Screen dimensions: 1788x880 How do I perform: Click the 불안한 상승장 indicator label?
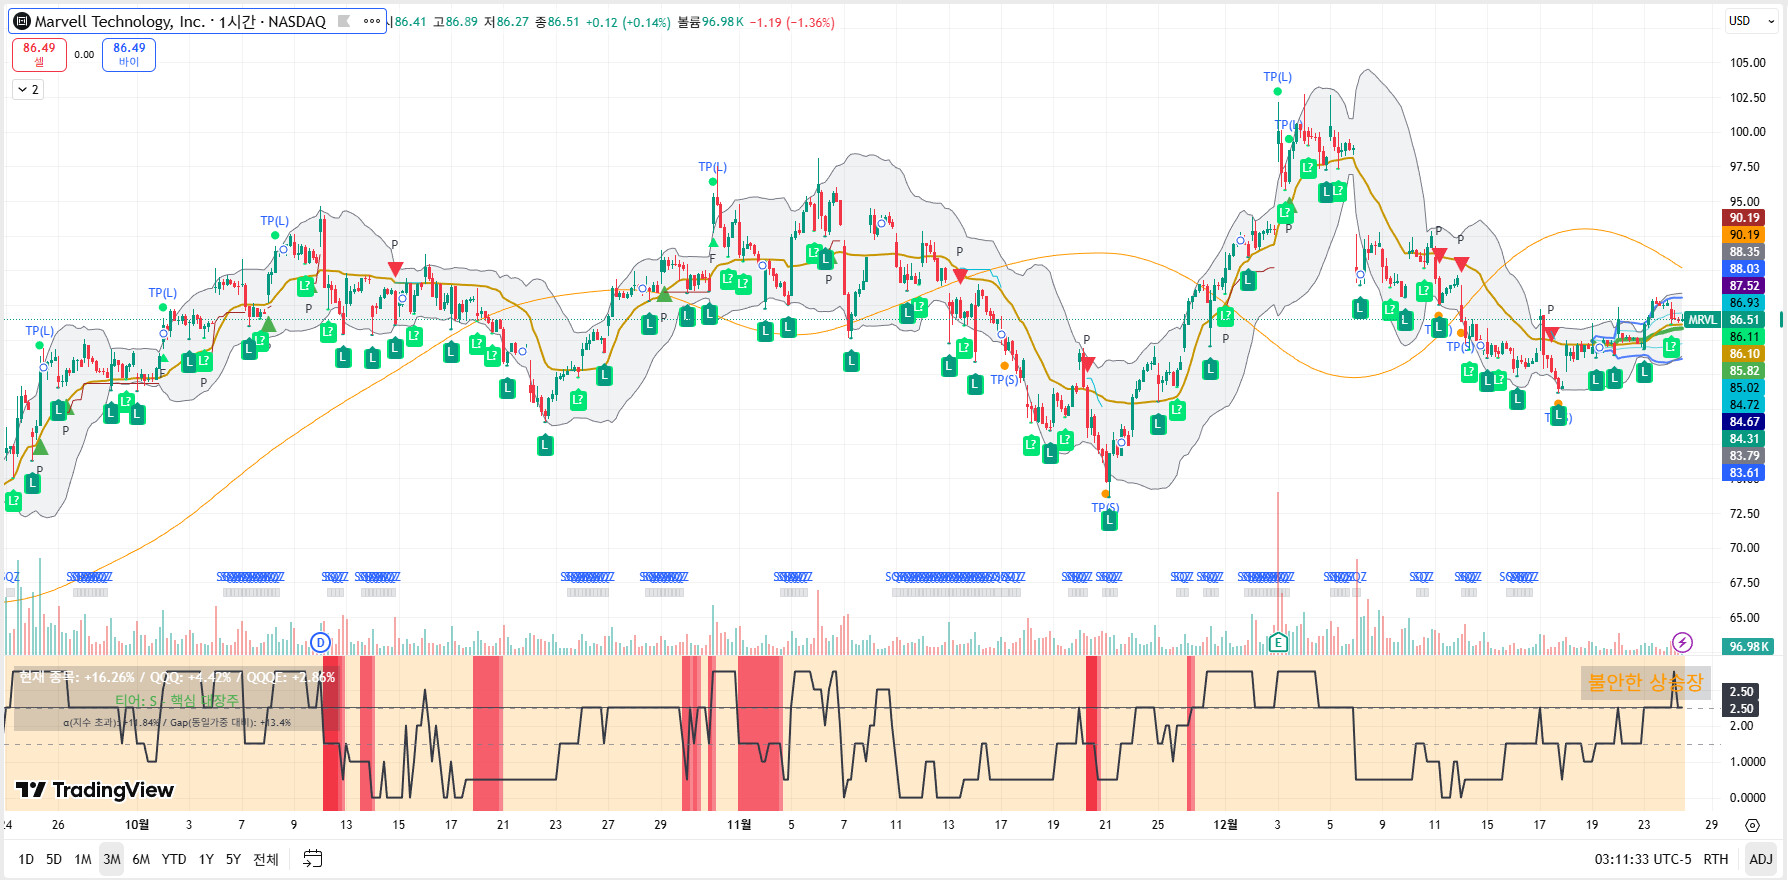coord(1645,682)
